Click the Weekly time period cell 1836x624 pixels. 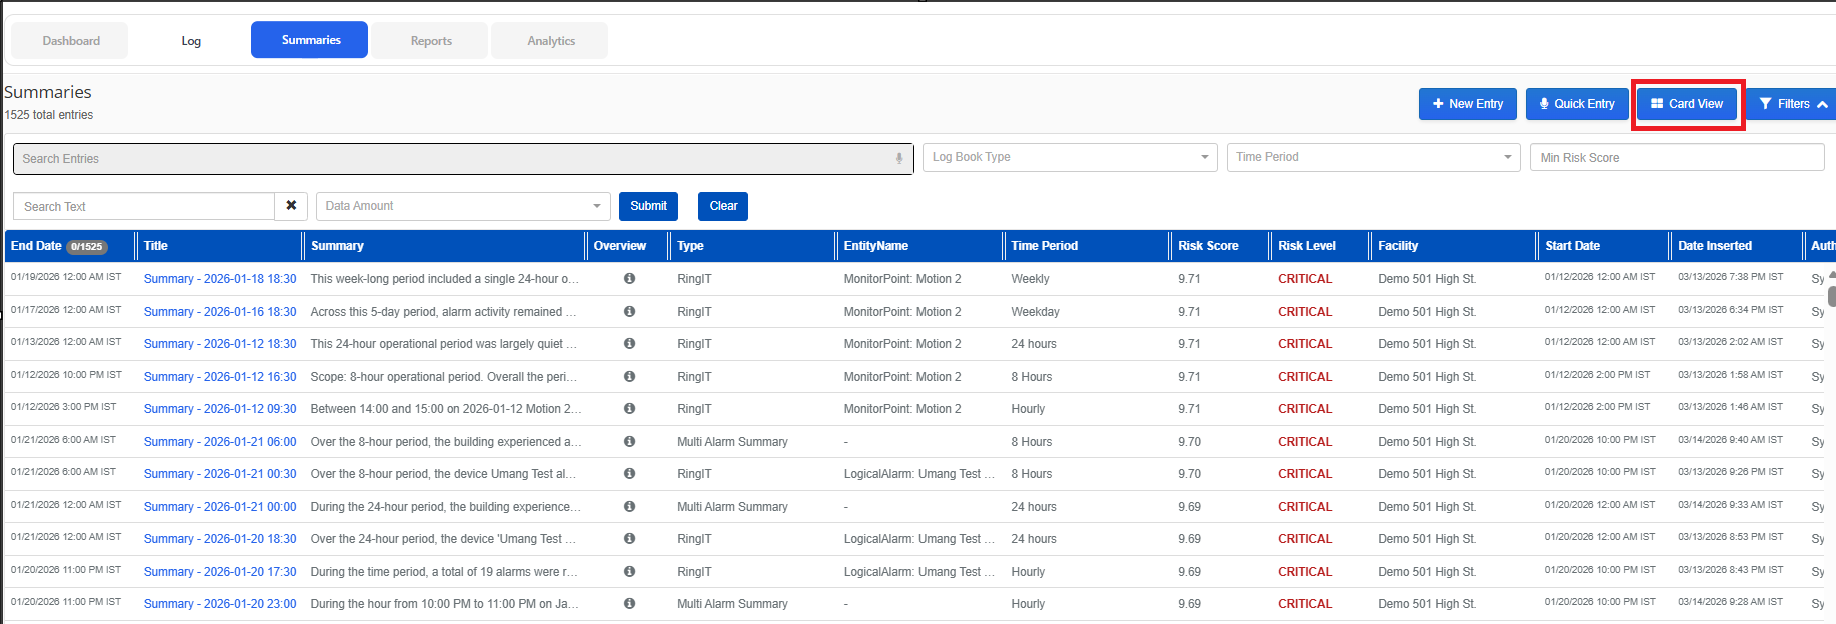pos(1030,279)
